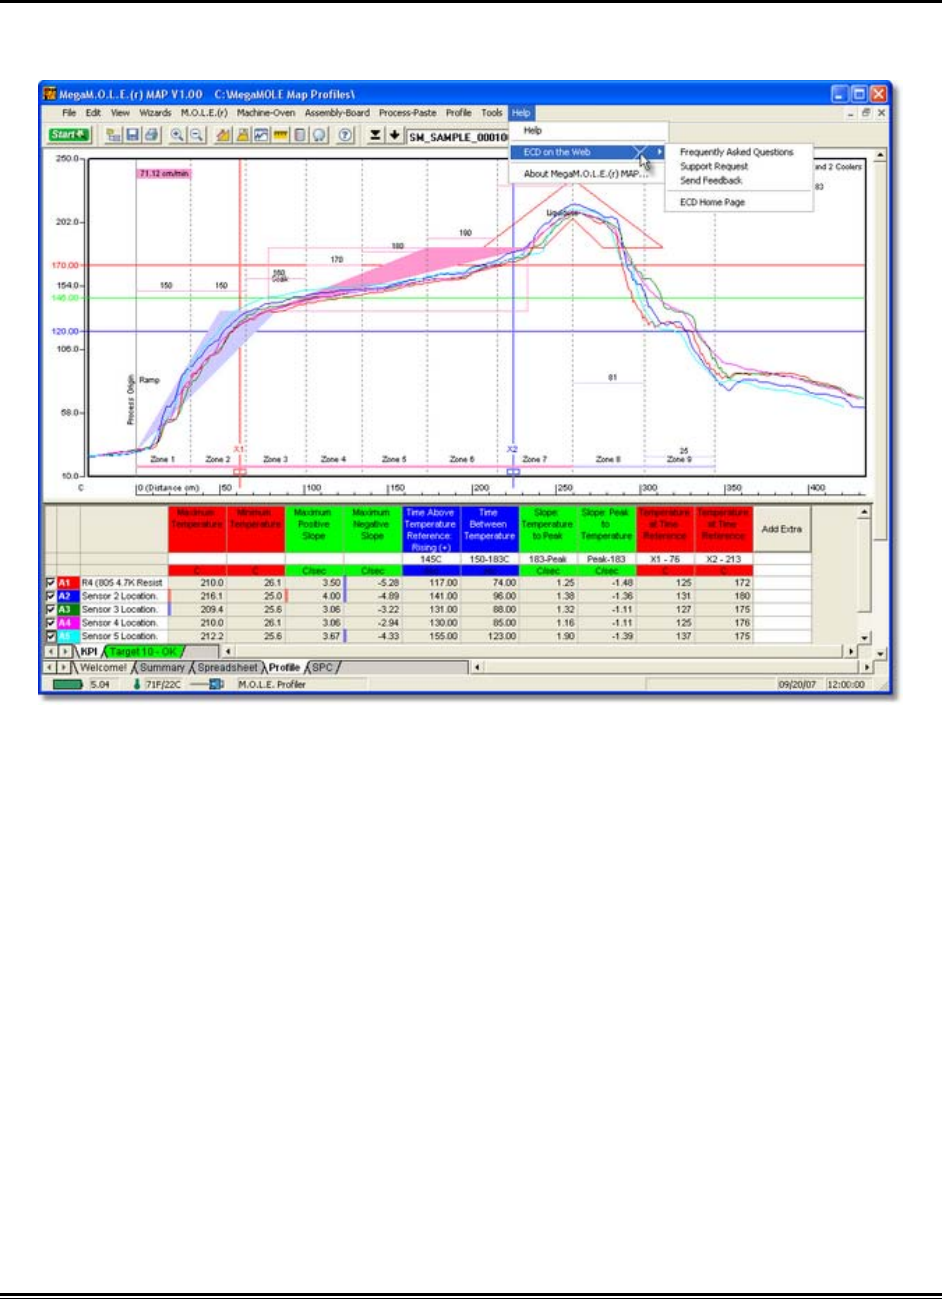Open the Edit menu
This screenshot has width=942, height=1299.
(x=93, y=113)
